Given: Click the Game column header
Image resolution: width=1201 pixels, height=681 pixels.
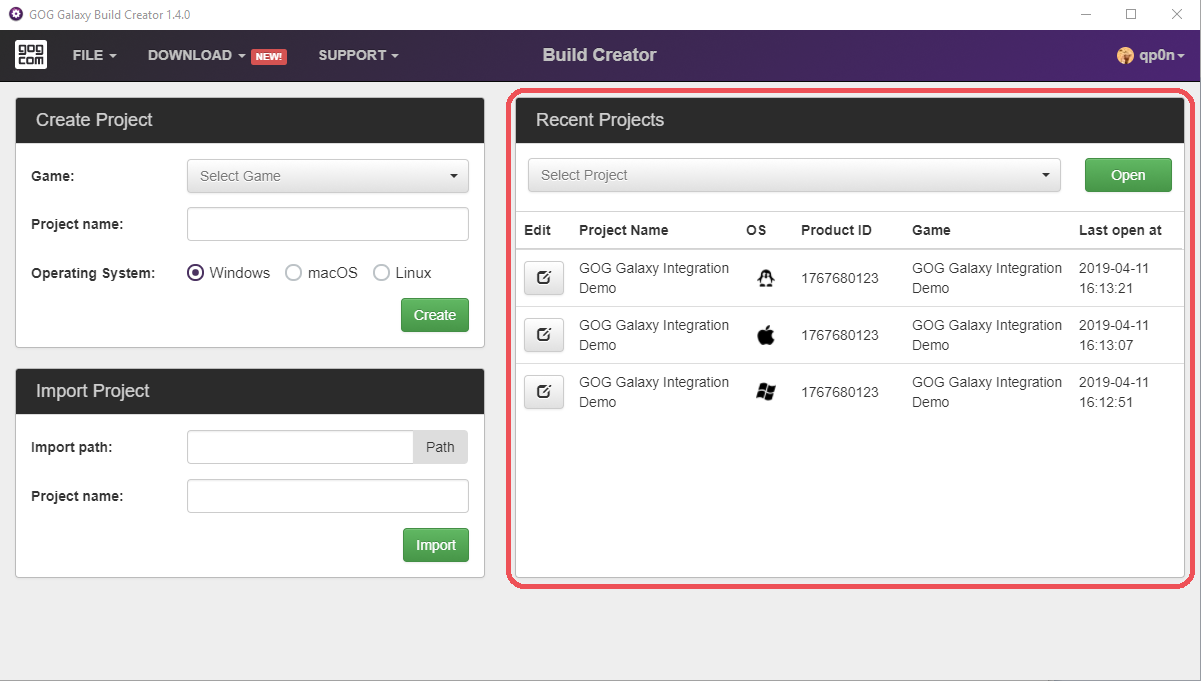Looking at the screenshot, I should pyautogui.click(x=931, y=230).
